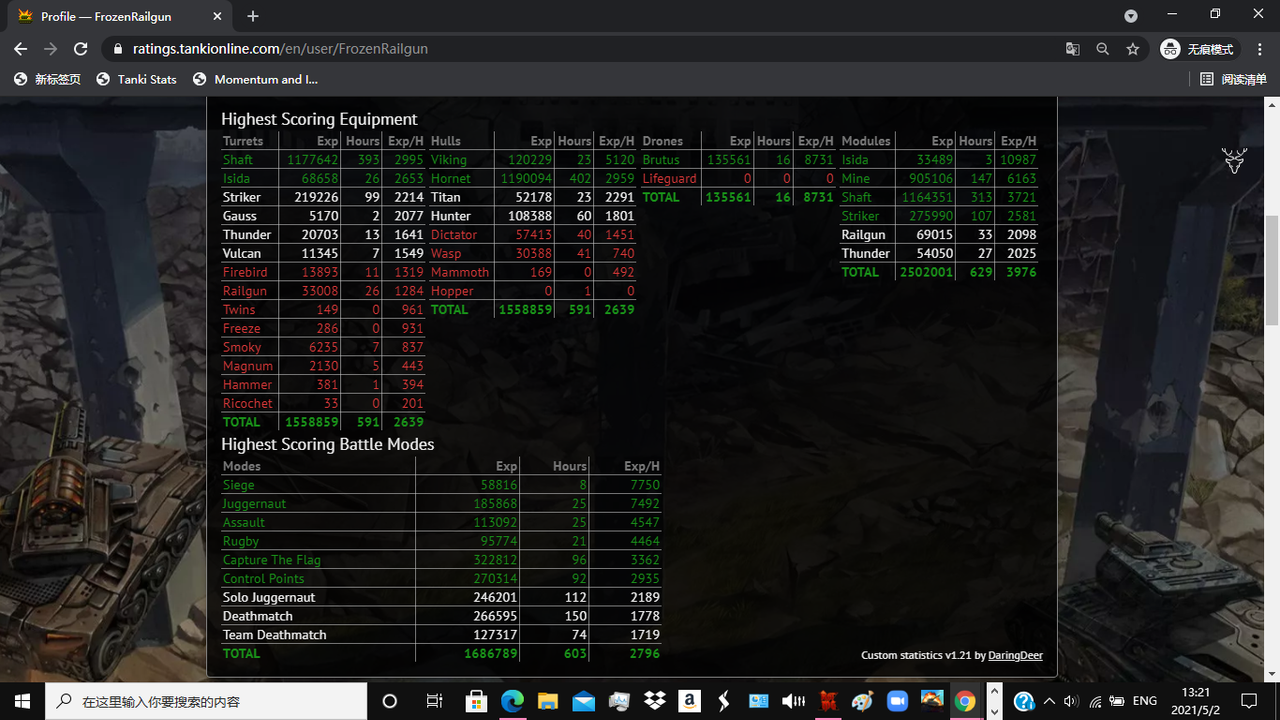Open the Windows notification center
Viewport: 1280px width, 720px height.
click(x=1249, y=701)
